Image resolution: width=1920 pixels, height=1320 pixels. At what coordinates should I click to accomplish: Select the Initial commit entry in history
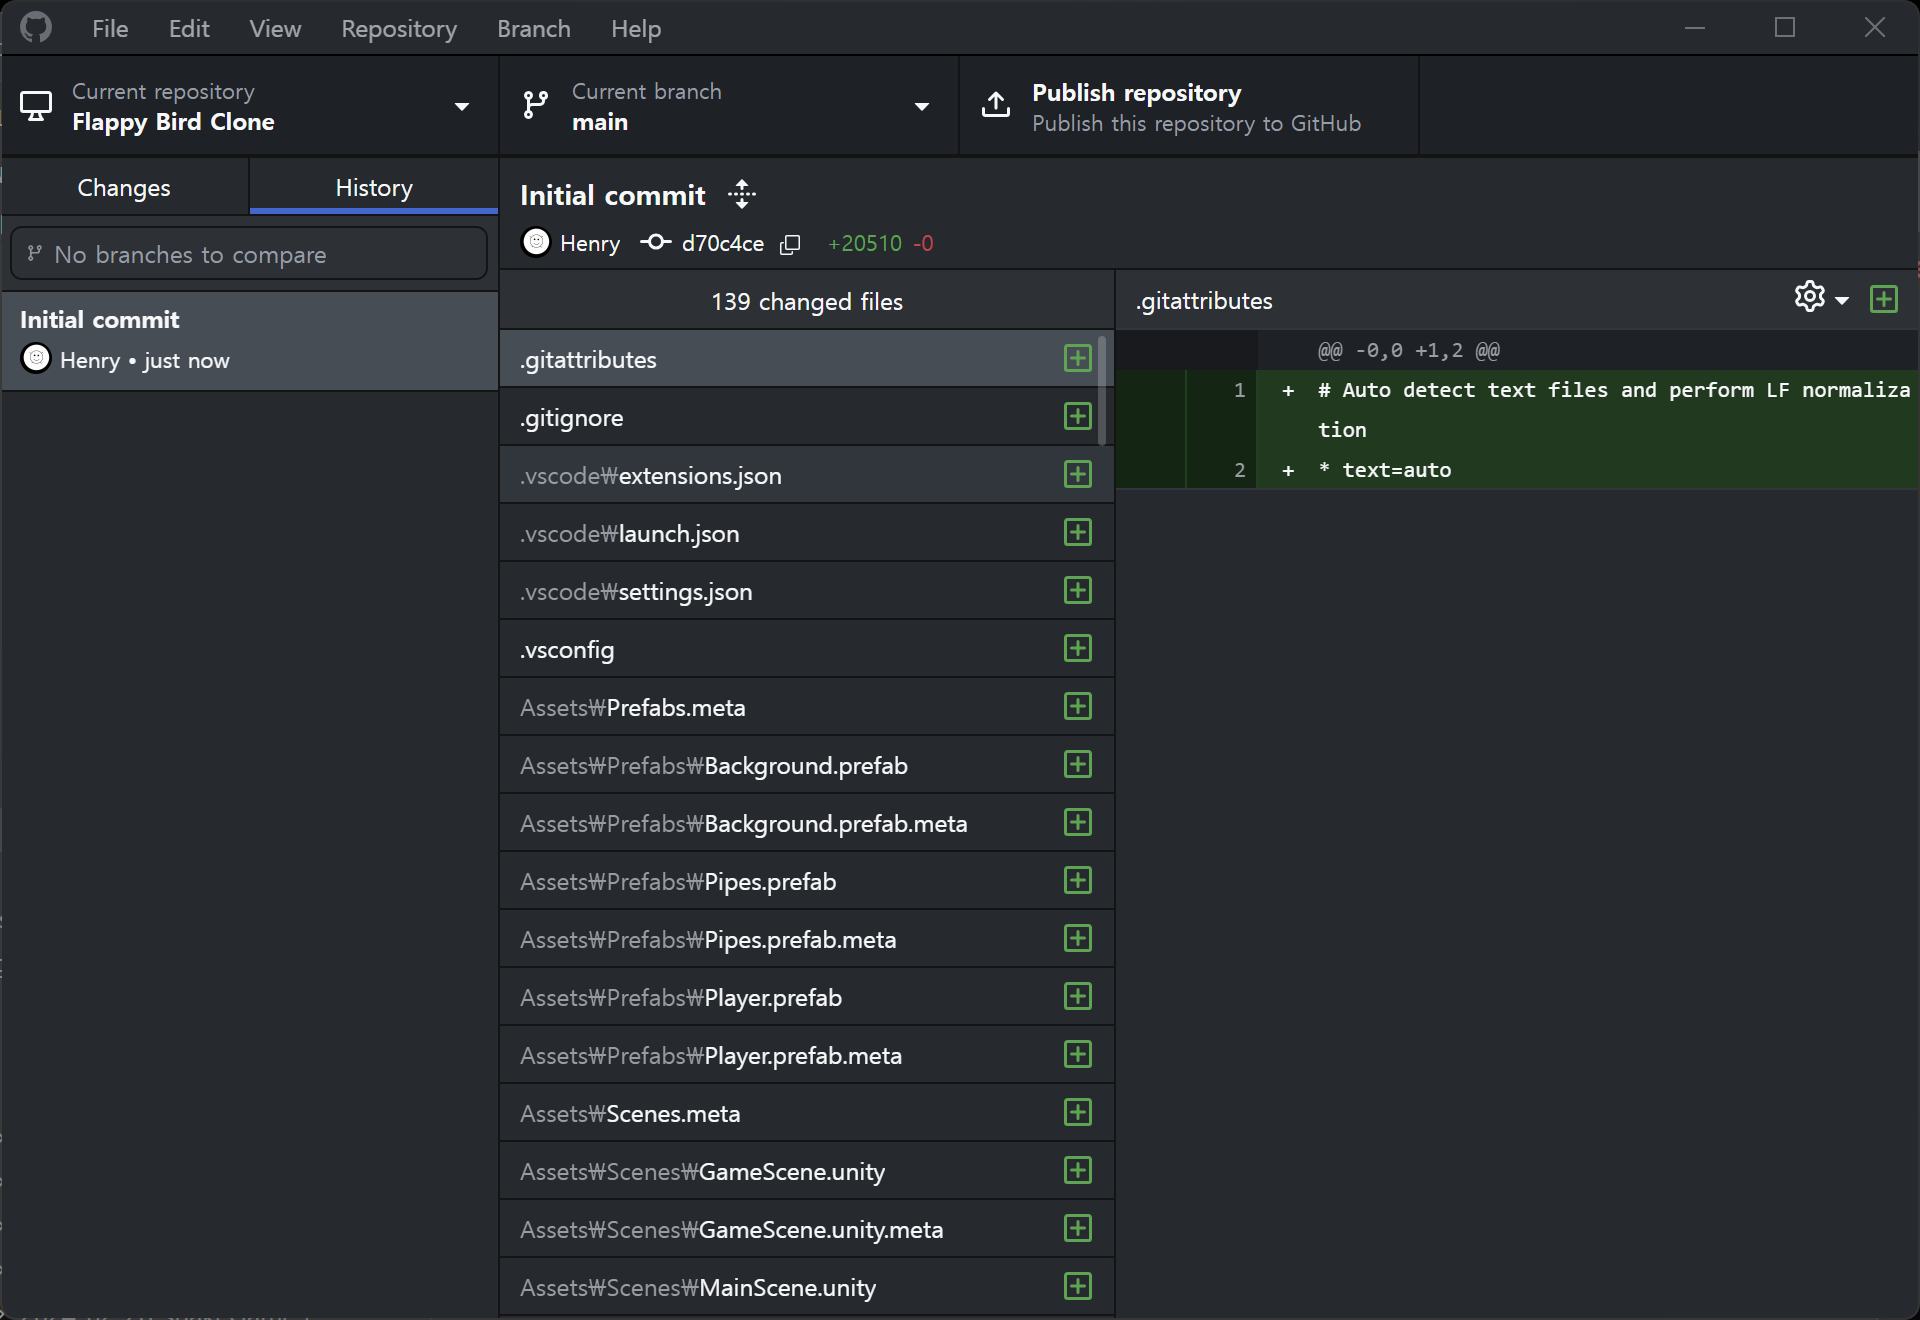coord(249,340)
